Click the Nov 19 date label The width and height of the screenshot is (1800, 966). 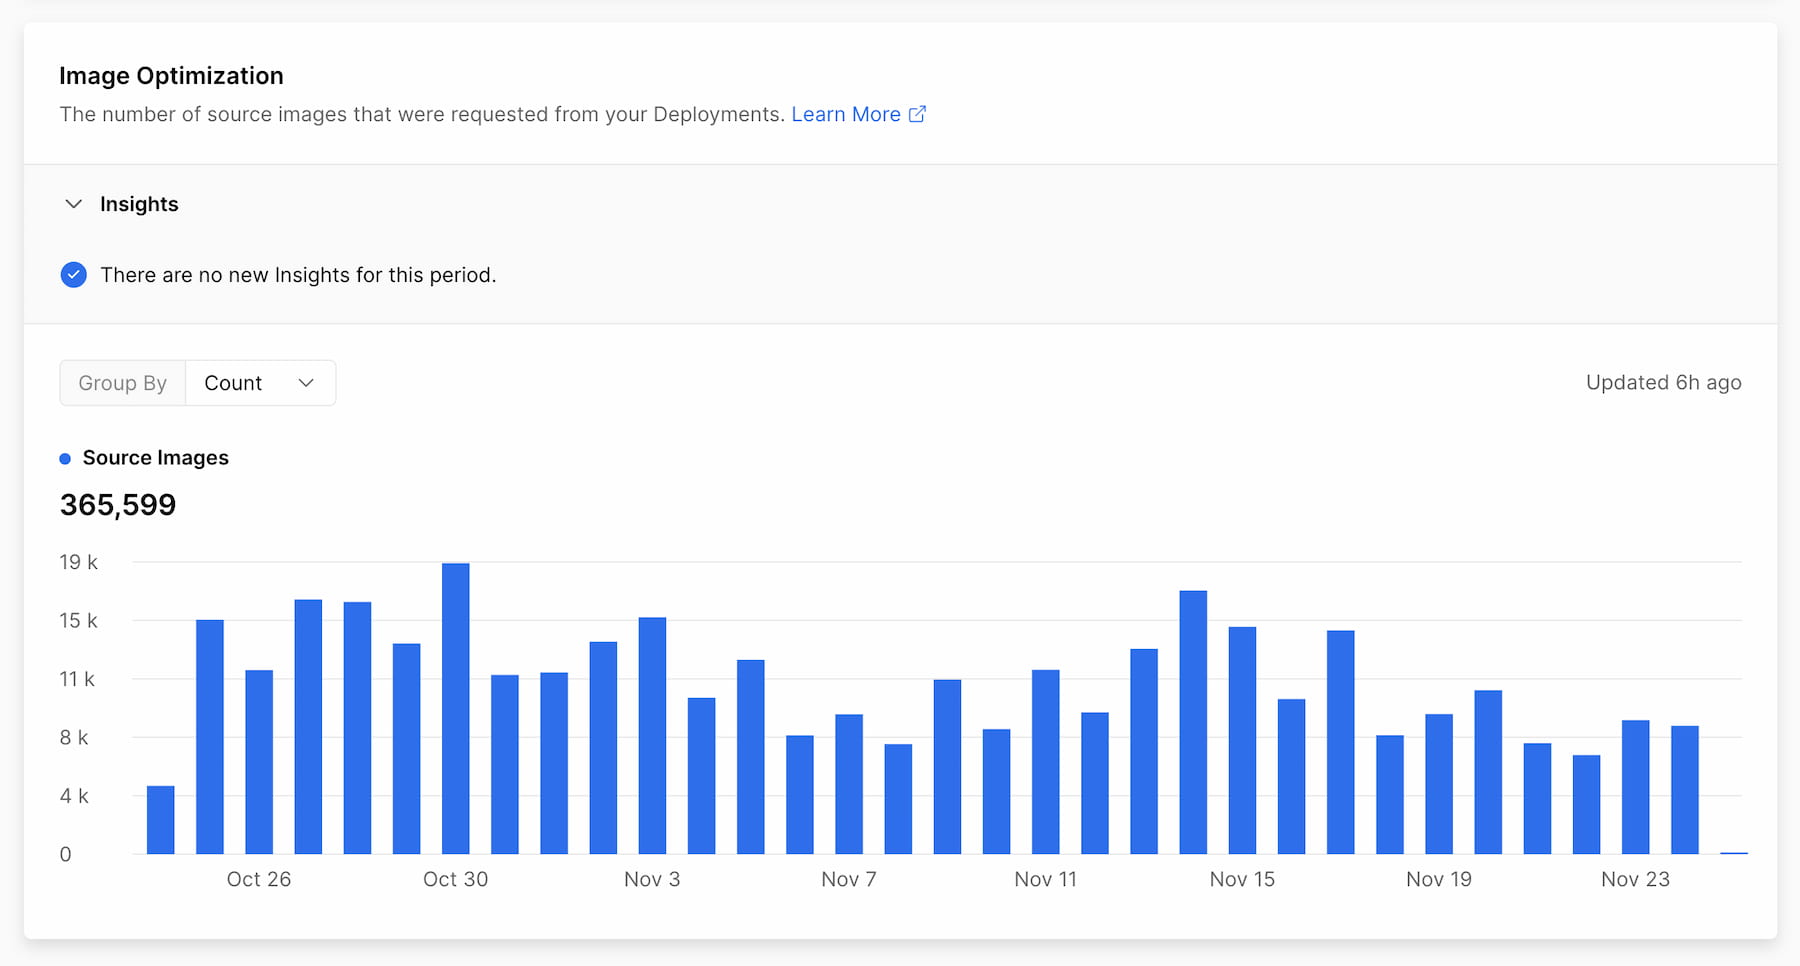[1439, 879]
